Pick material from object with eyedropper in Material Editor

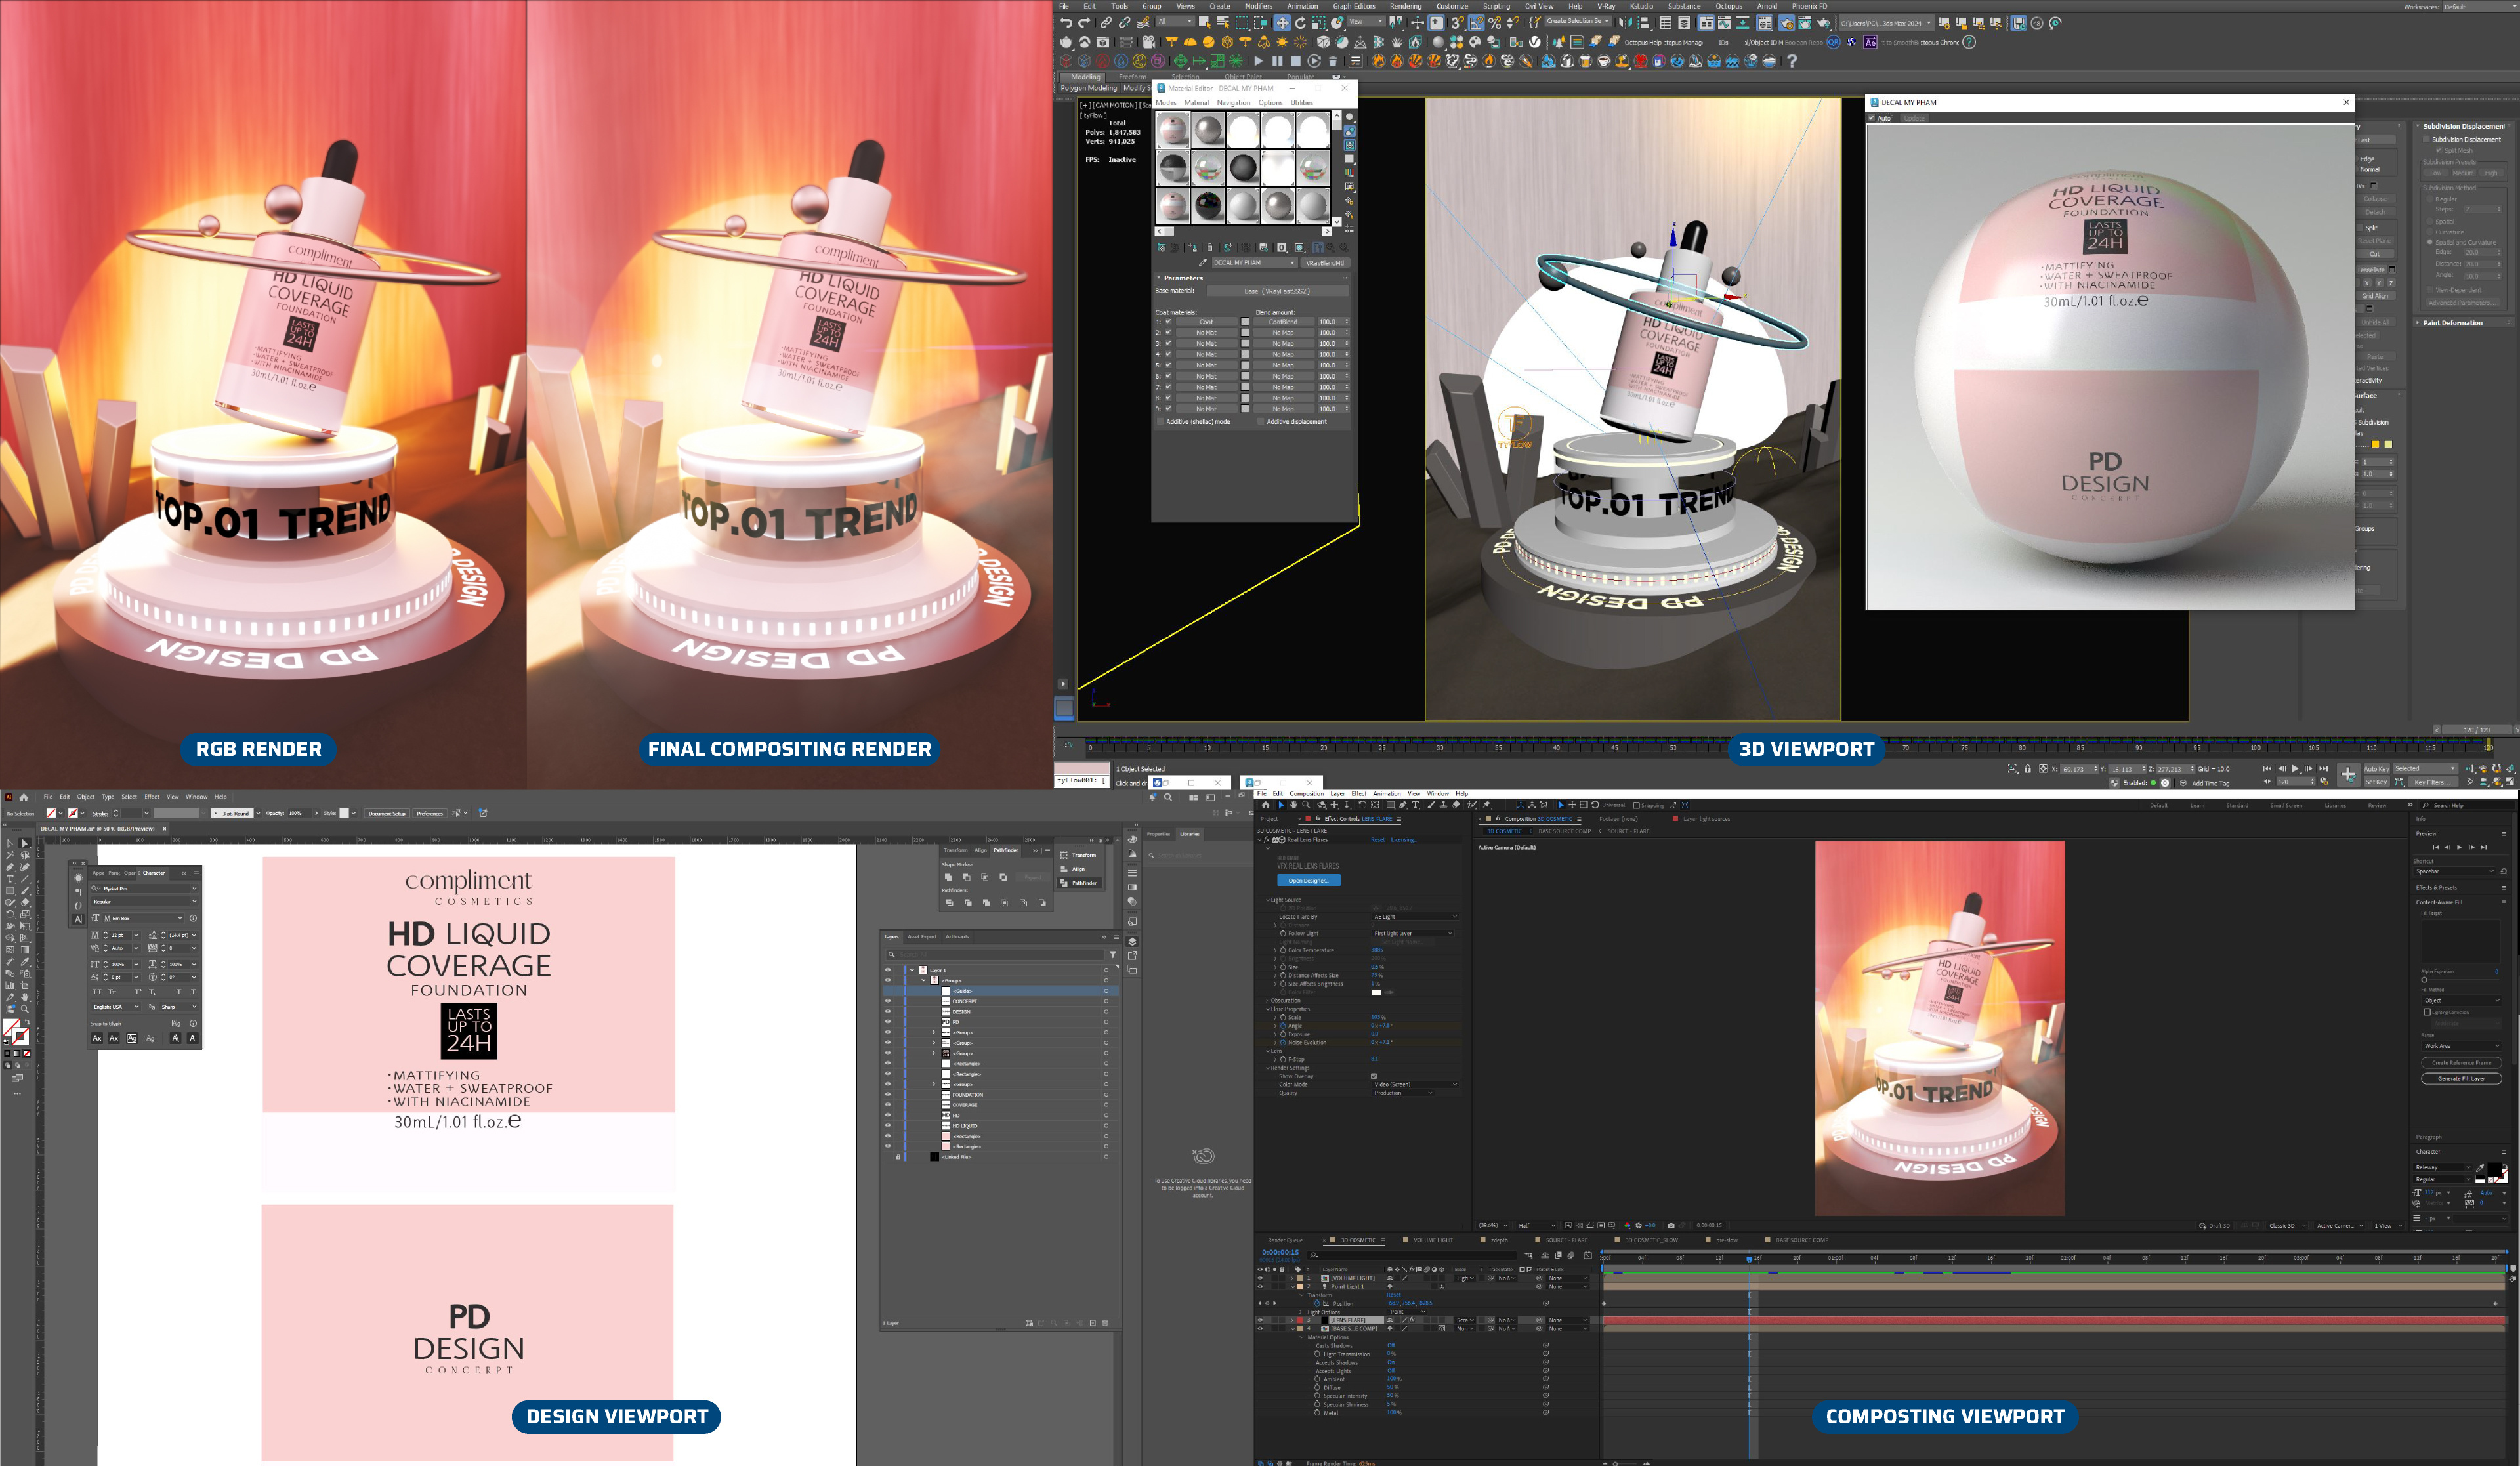(x=1202, y=263)
